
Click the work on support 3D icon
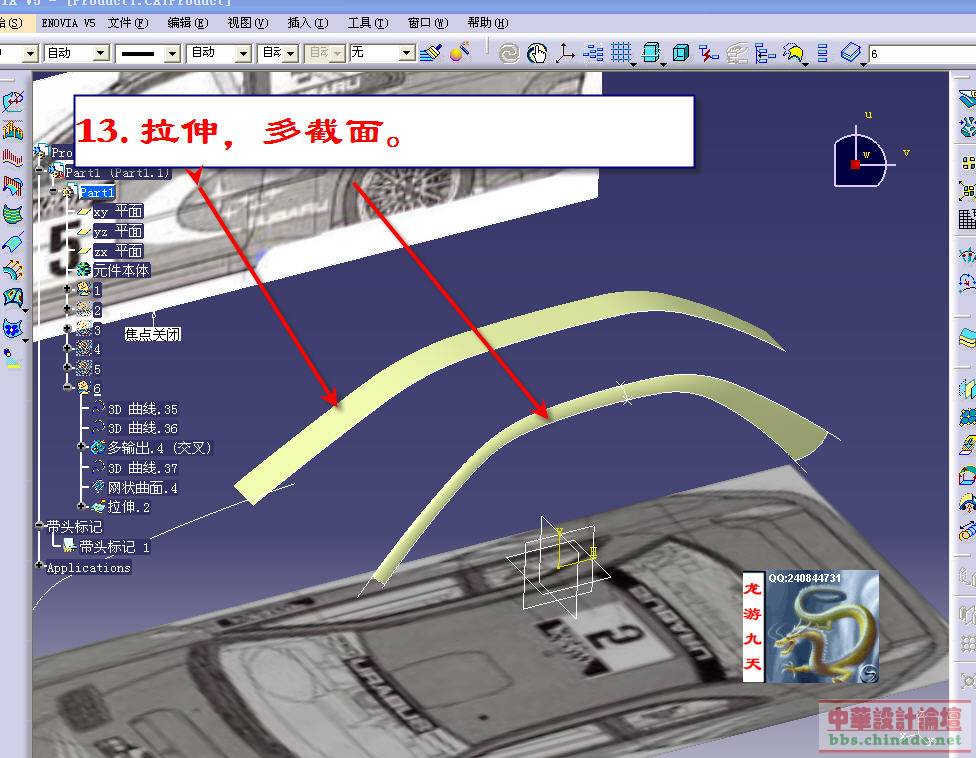(652, 53)
